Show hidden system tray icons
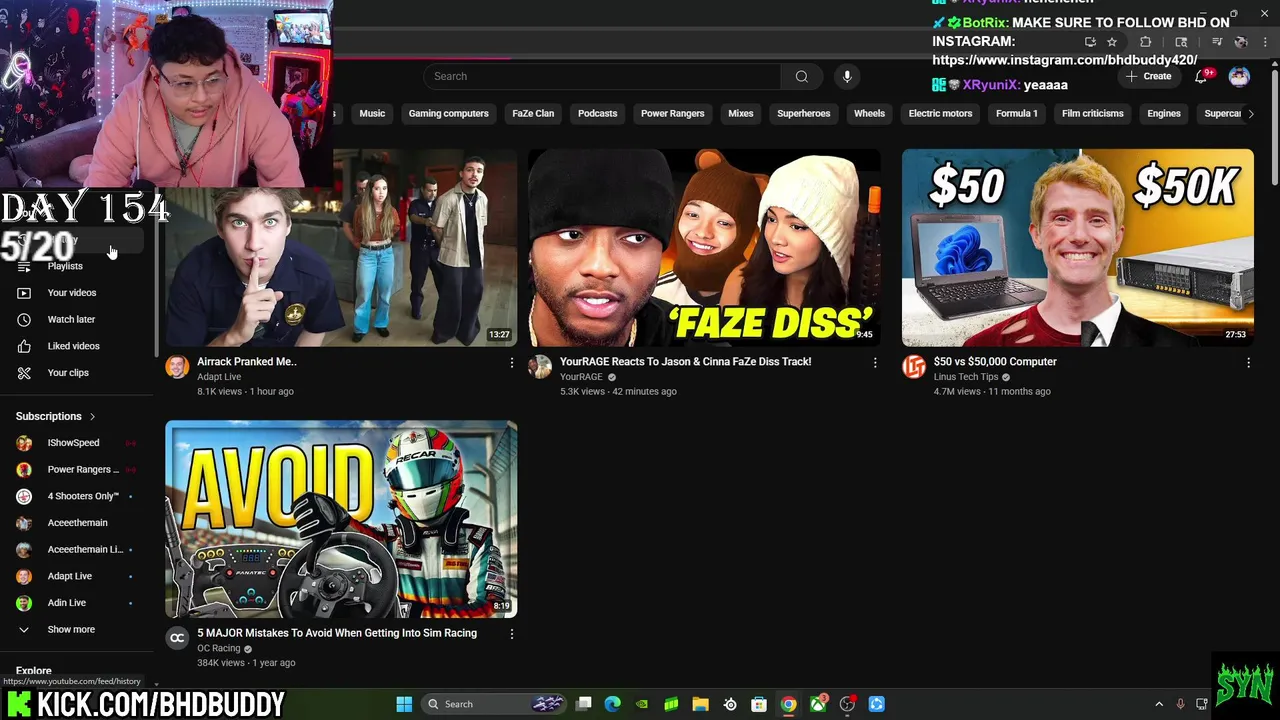Viewport: 1280px width, 720px height. (x=1159, y=704)
